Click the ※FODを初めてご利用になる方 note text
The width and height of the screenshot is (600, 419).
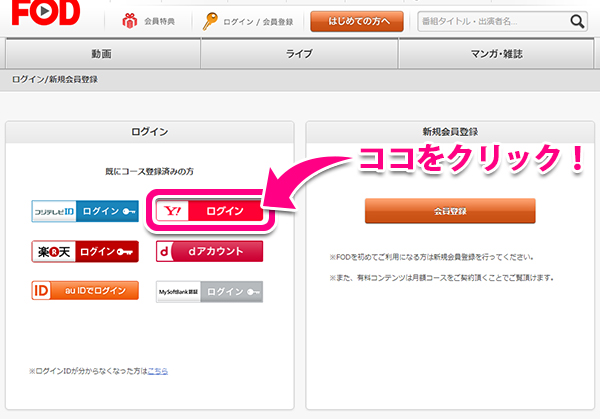[431, 257]
